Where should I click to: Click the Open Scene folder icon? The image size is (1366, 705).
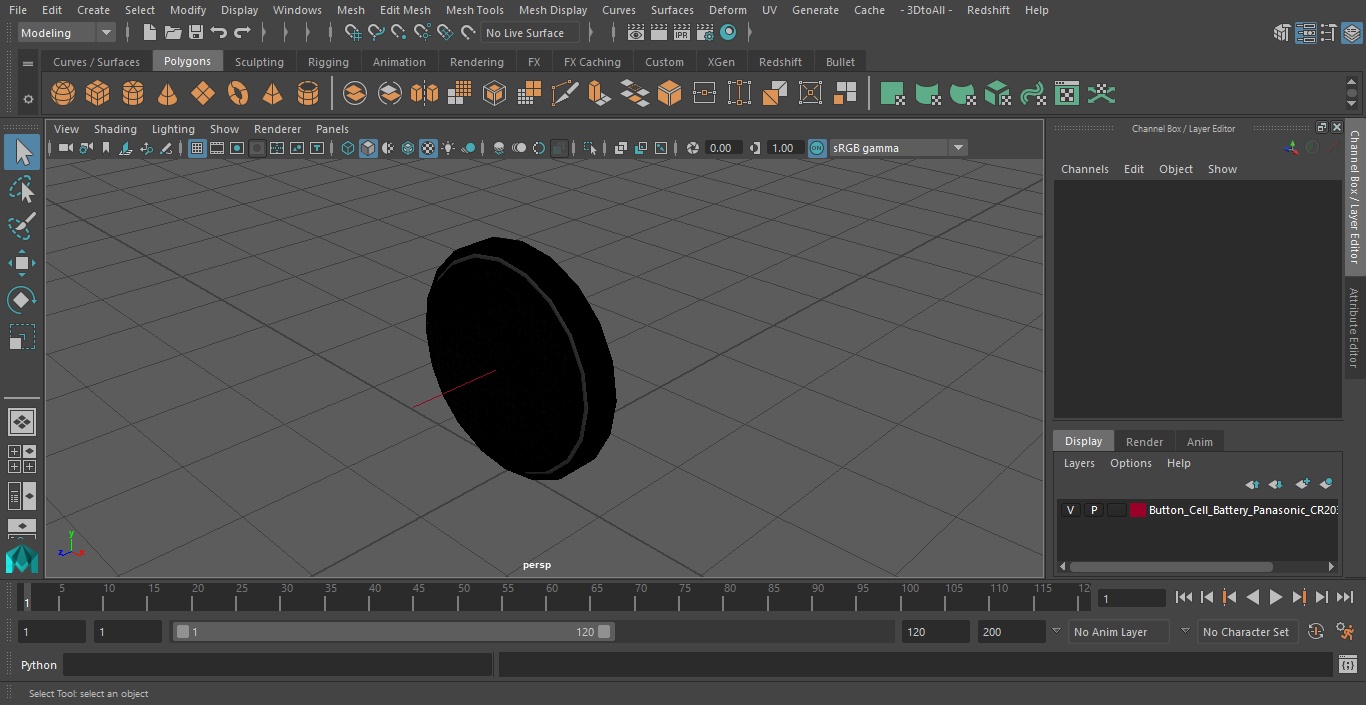[173, 33]
